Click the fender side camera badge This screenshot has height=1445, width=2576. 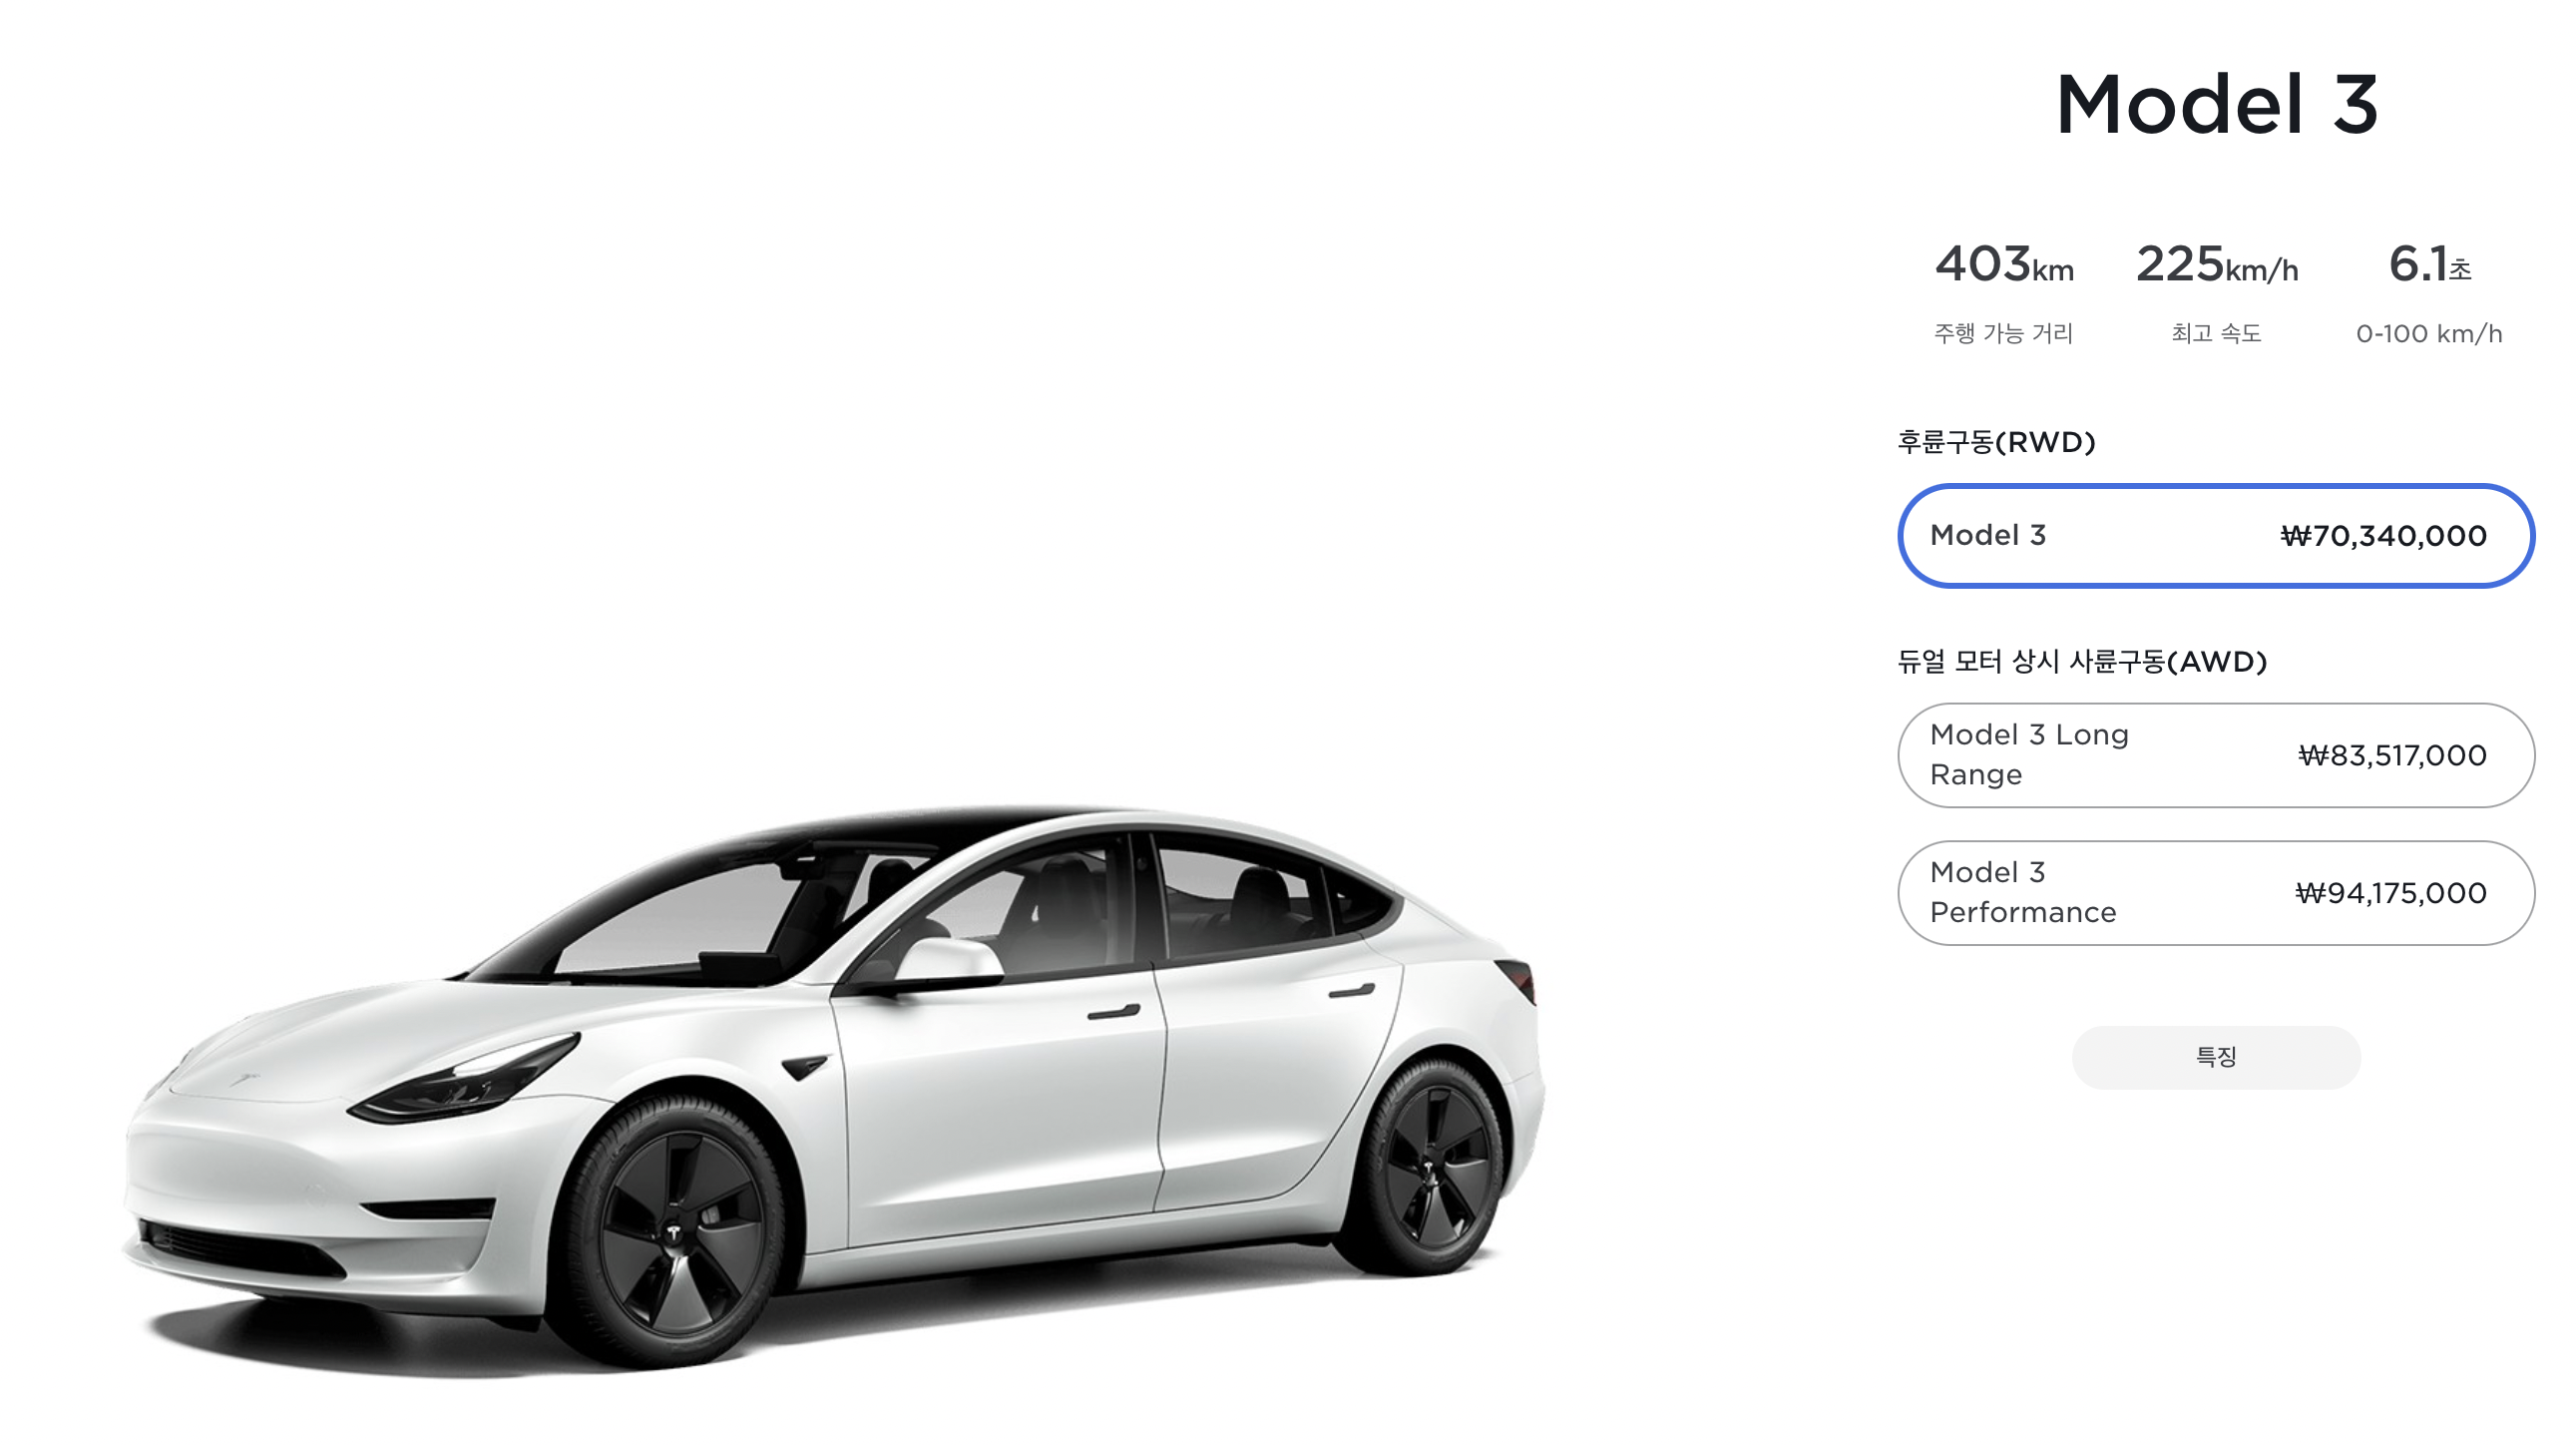pyautogui.click(x=805, y=1067)
